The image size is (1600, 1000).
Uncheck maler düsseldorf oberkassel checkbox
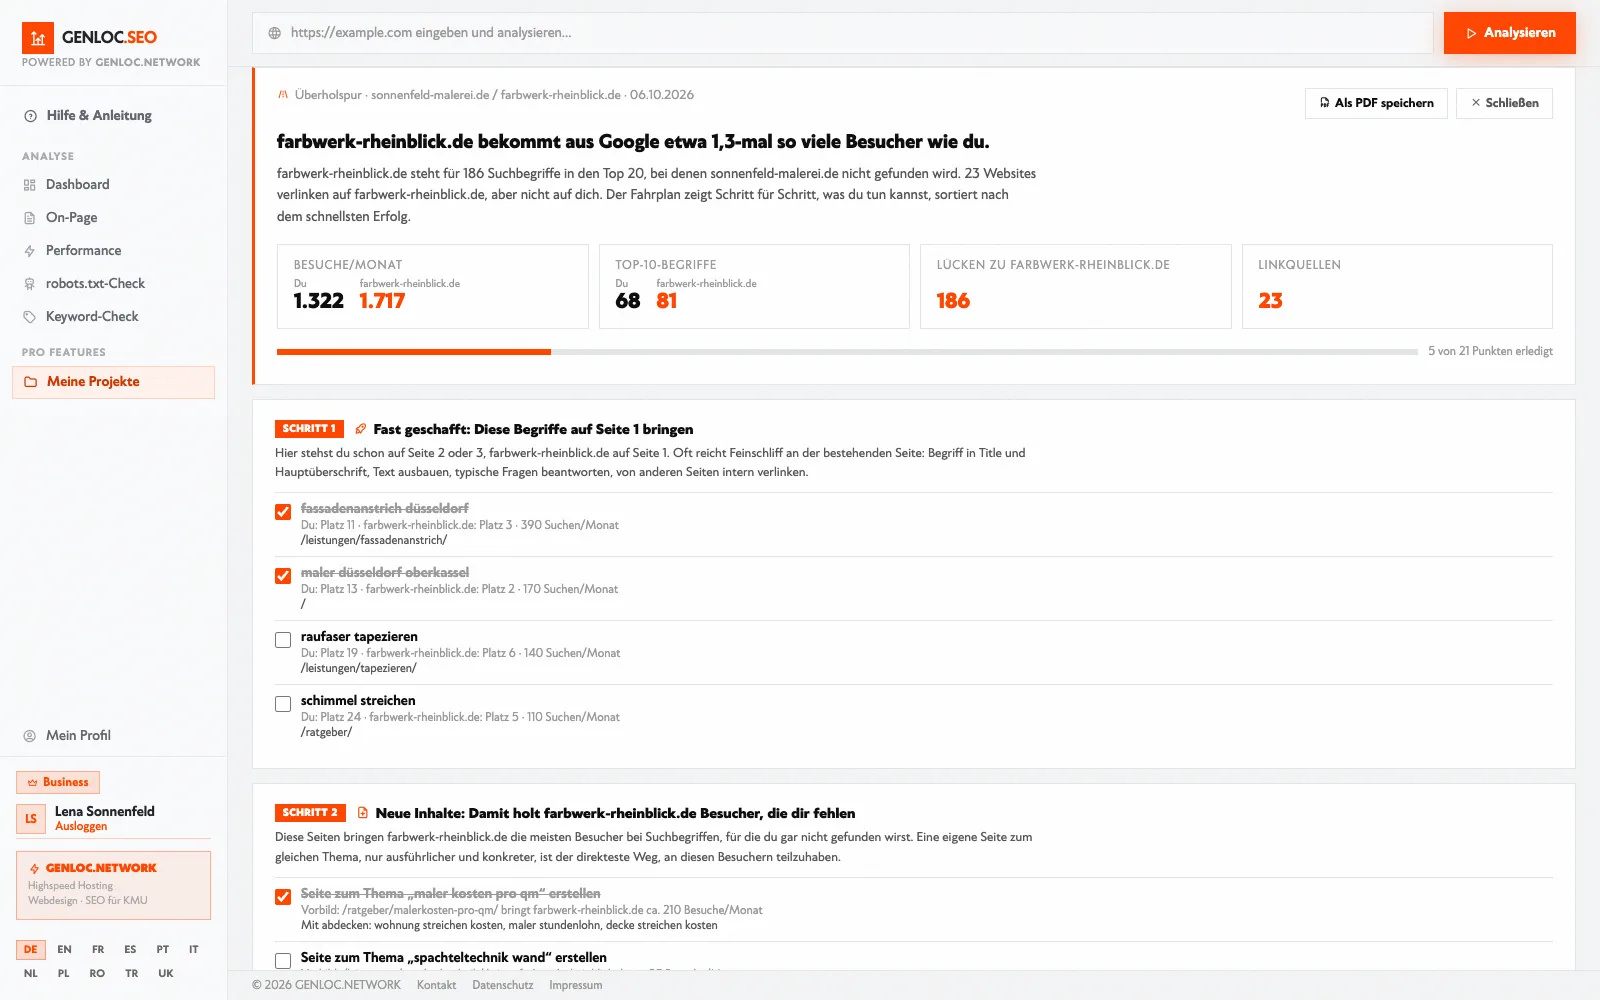tap(283, 576)
